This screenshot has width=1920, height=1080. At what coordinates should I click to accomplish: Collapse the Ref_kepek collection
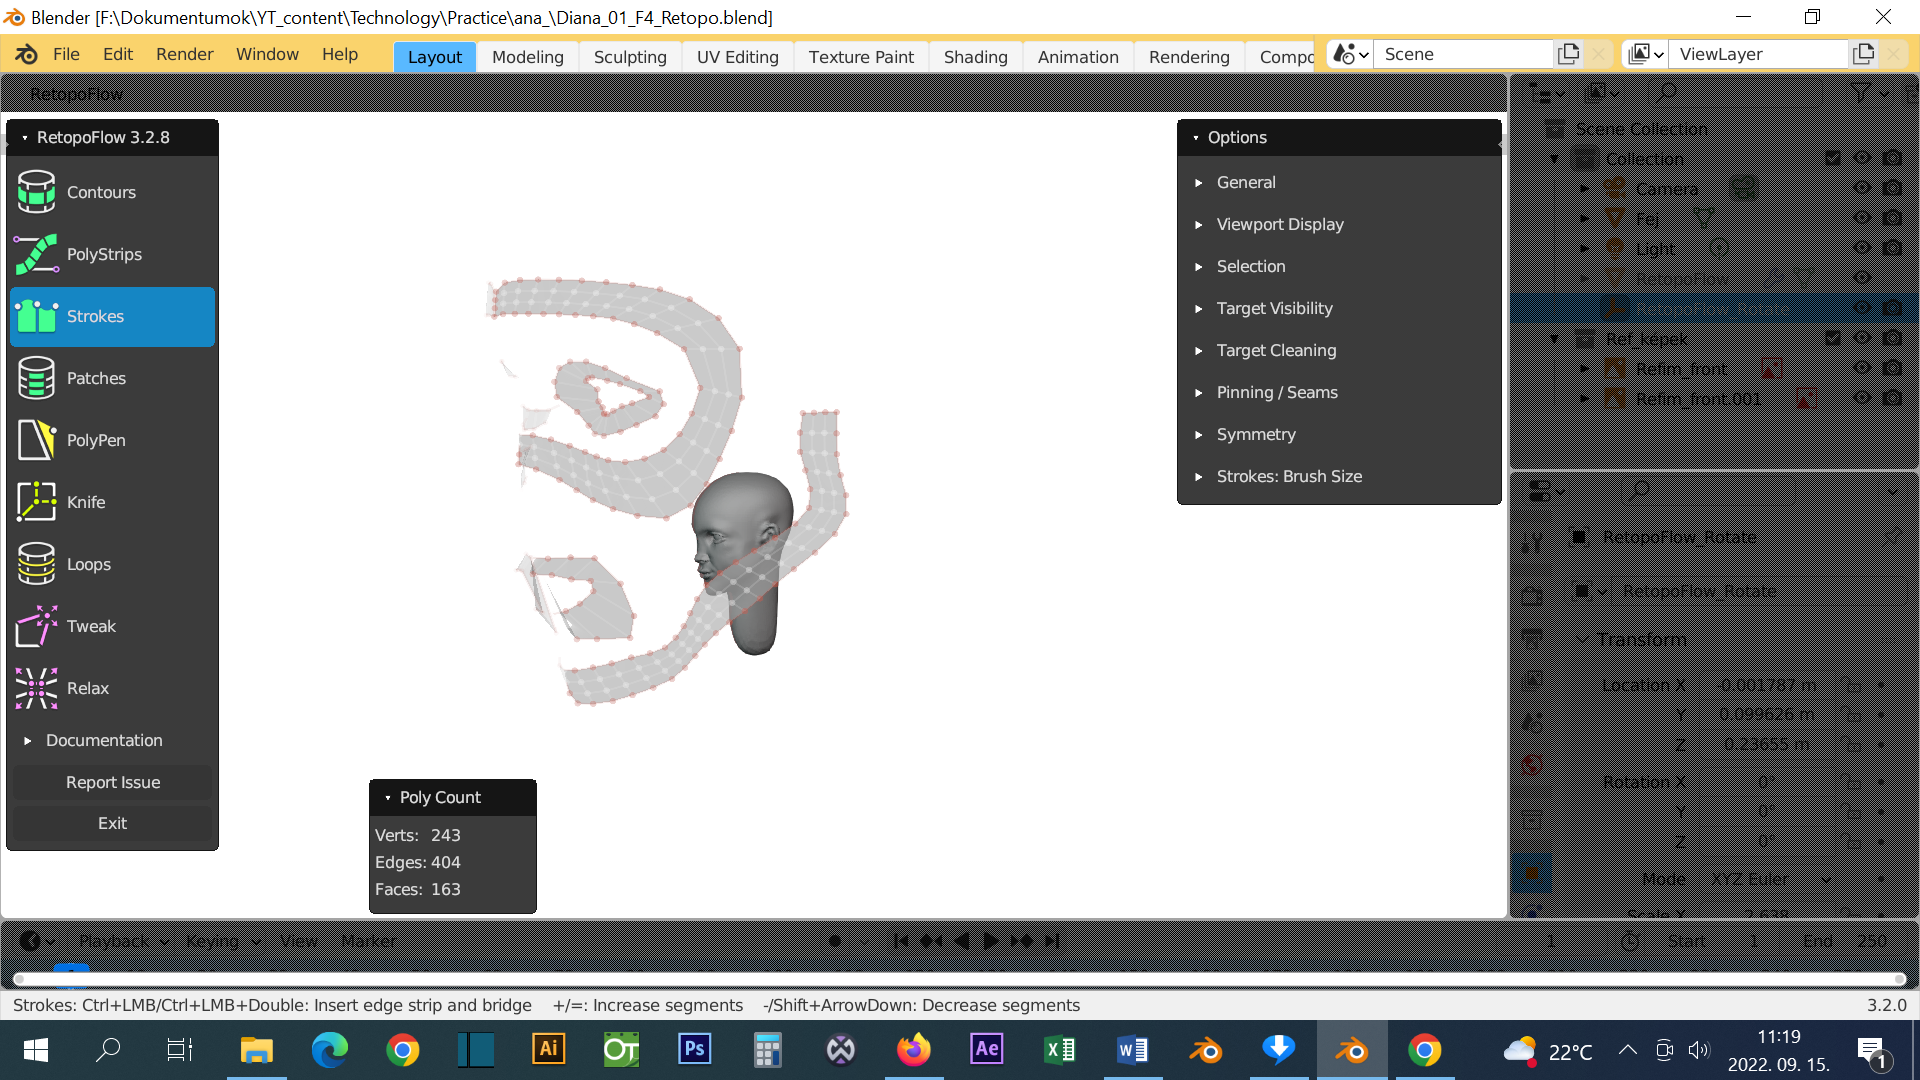tap(1554, 339)
